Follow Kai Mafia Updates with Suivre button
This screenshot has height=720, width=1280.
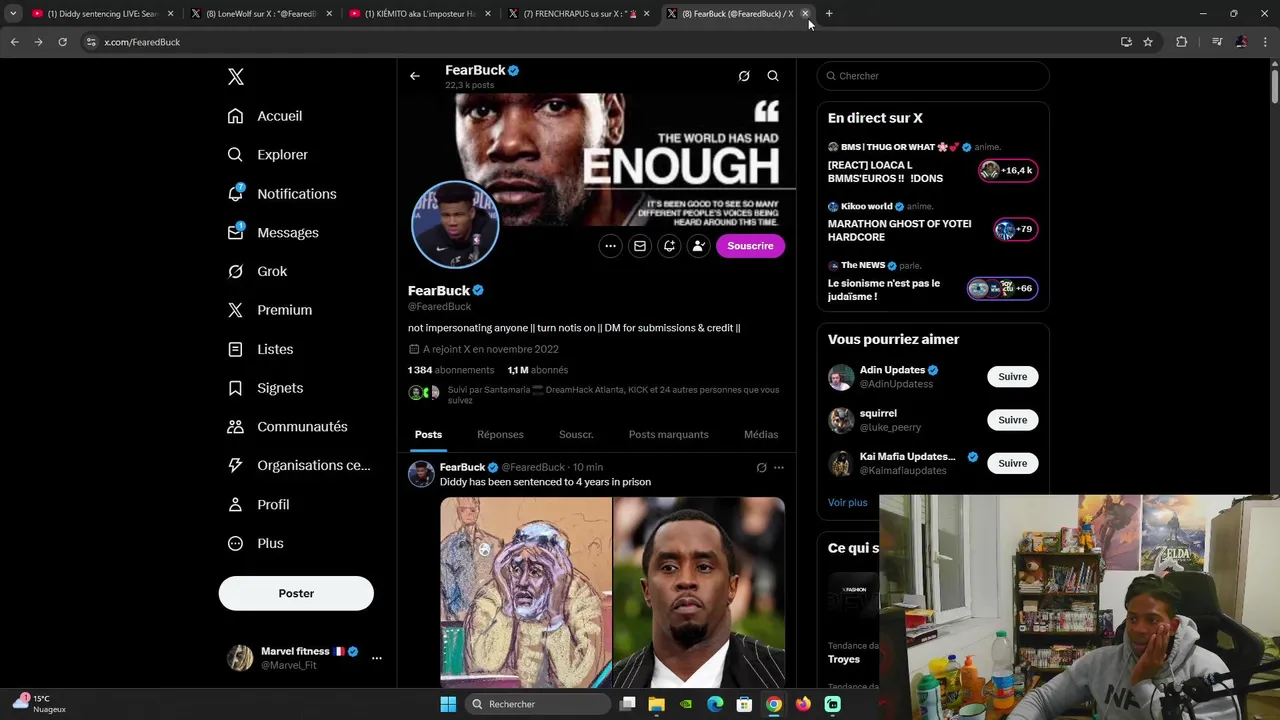(x=1013, y=463)
